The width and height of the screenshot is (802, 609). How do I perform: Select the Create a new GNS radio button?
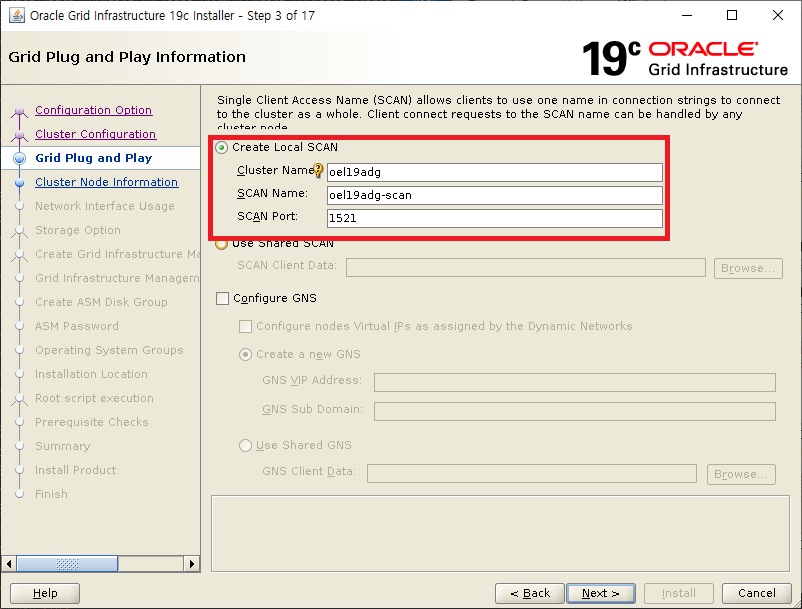point(246,354)
